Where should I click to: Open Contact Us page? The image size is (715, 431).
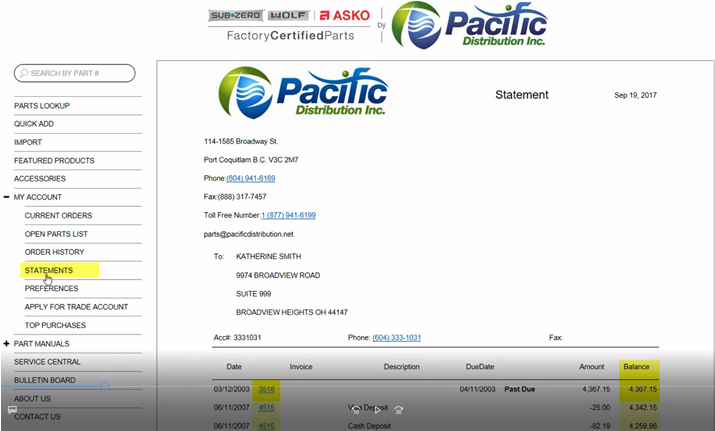point(37,417)
